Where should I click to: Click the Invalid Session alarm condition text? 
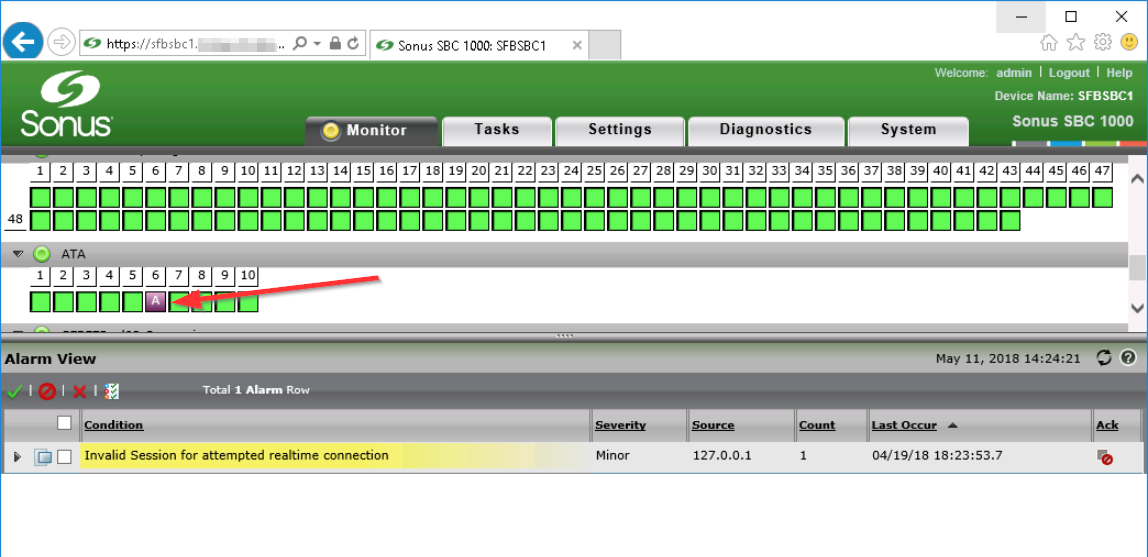tap(236, 455)
